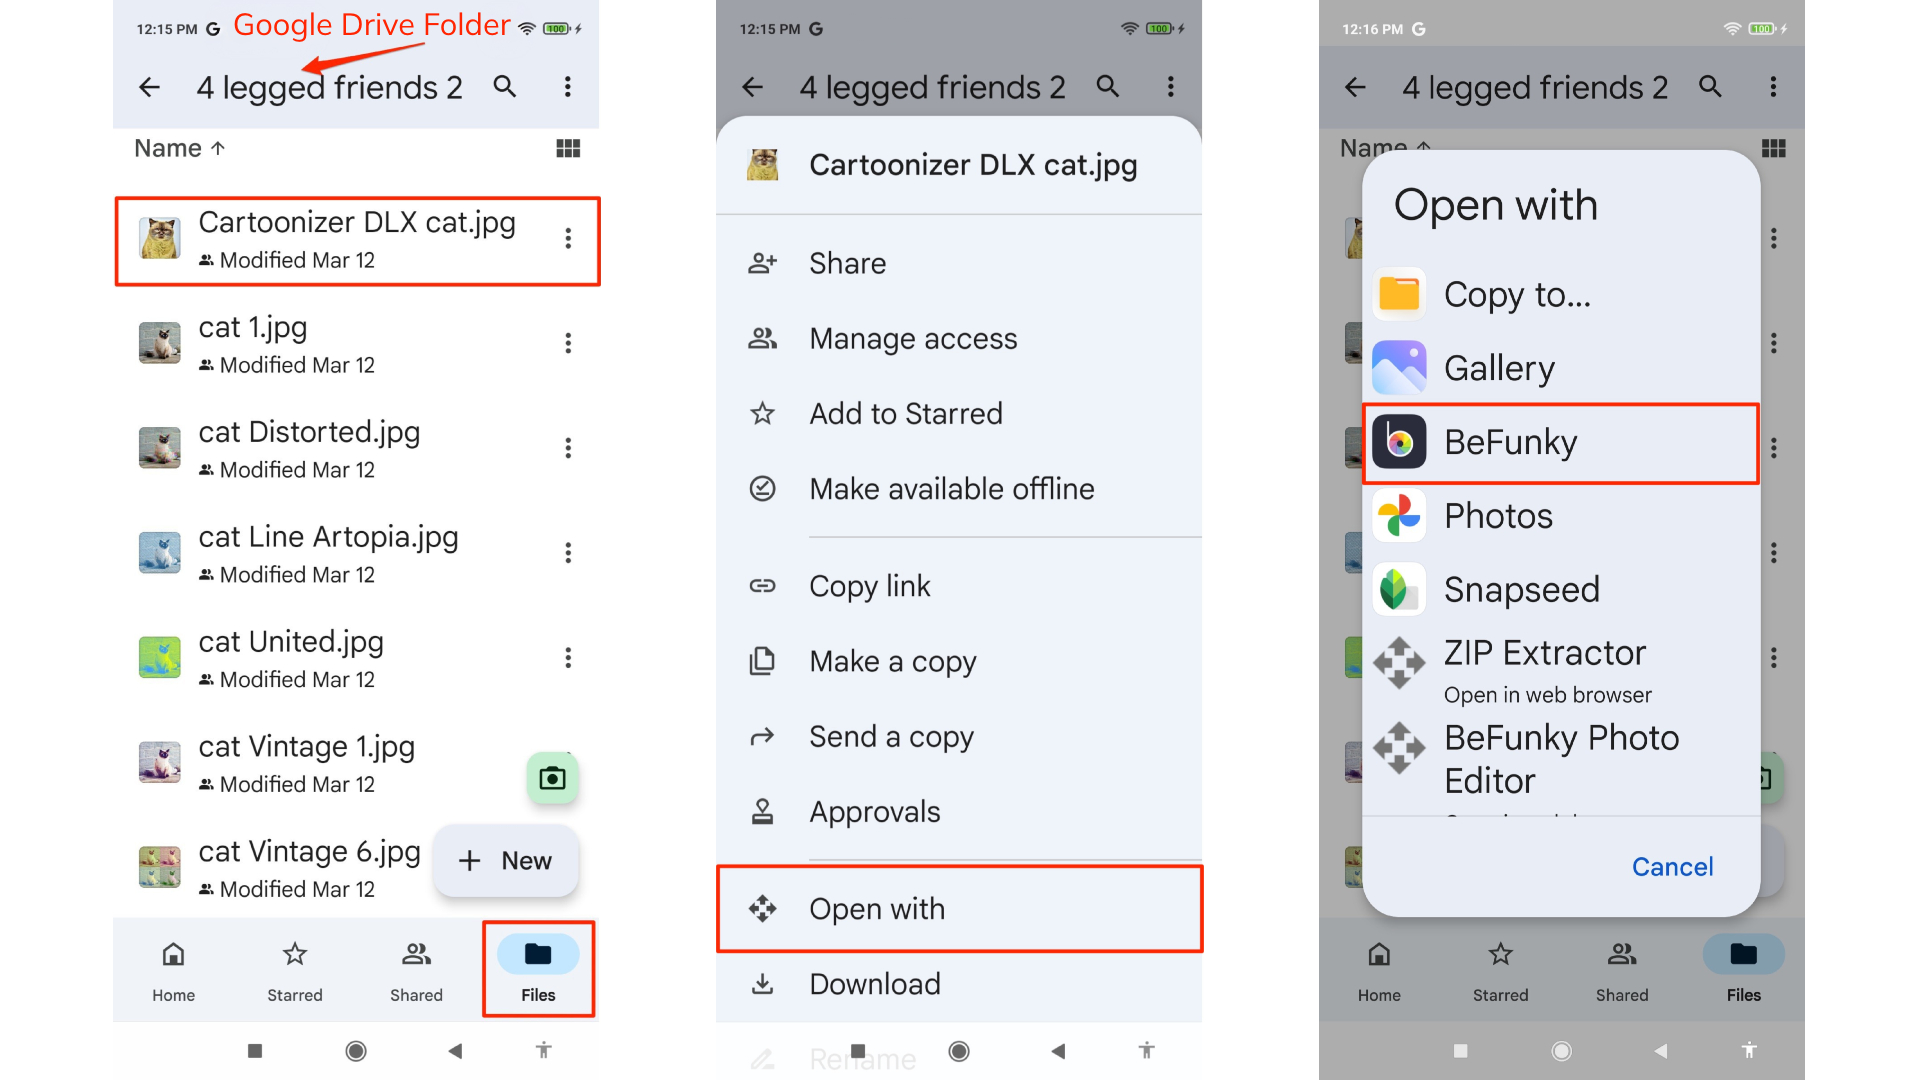The height and width of the screenshot is (1080, 1920).
Task: Select Google Photos in Open with dialog
Action: click(1498, 516)
